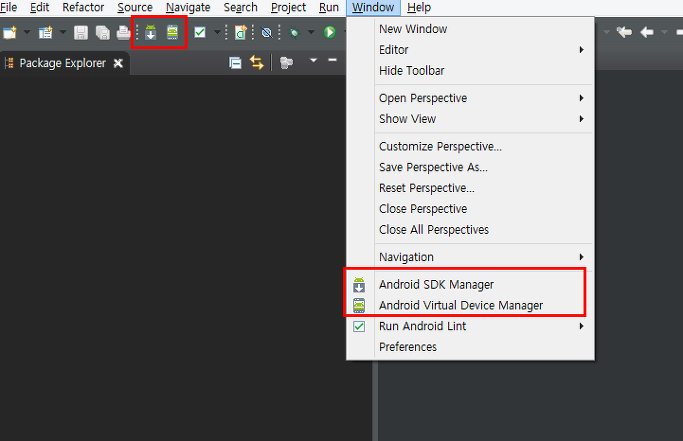The image size is (683, 441).
Task: Choose New Window from the Window menu
Action: point(470,29)
